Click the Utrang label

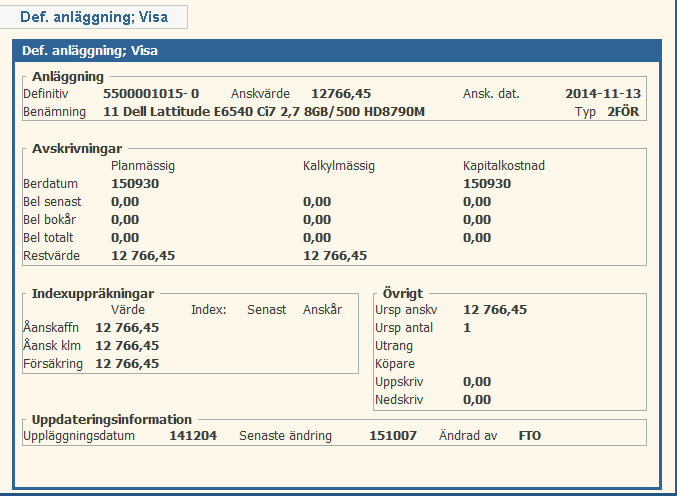[x=394, y=346]
